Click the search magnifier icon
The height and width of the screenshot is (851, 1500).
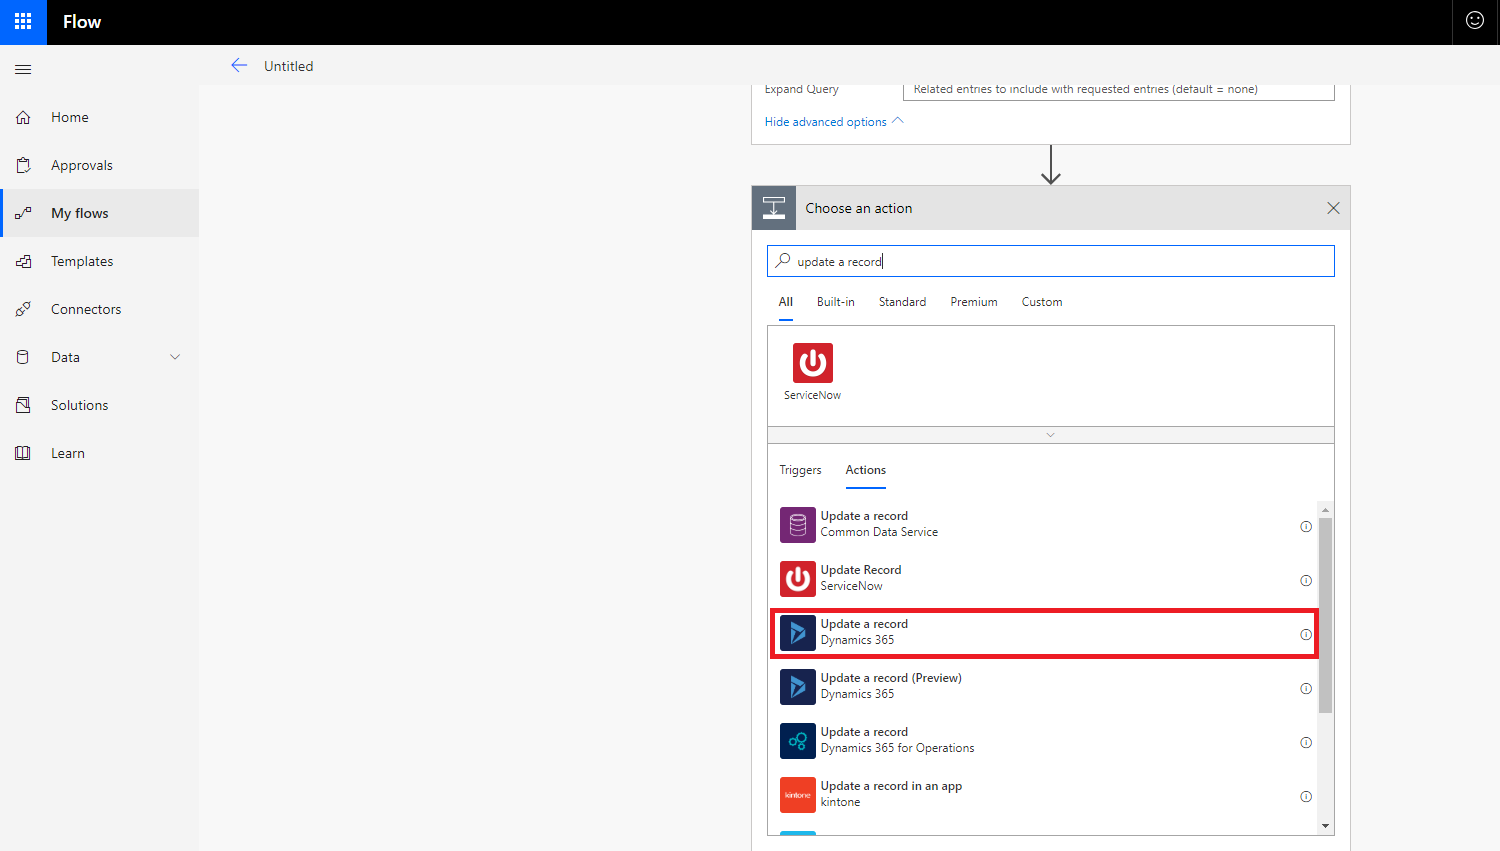point(783,260)
